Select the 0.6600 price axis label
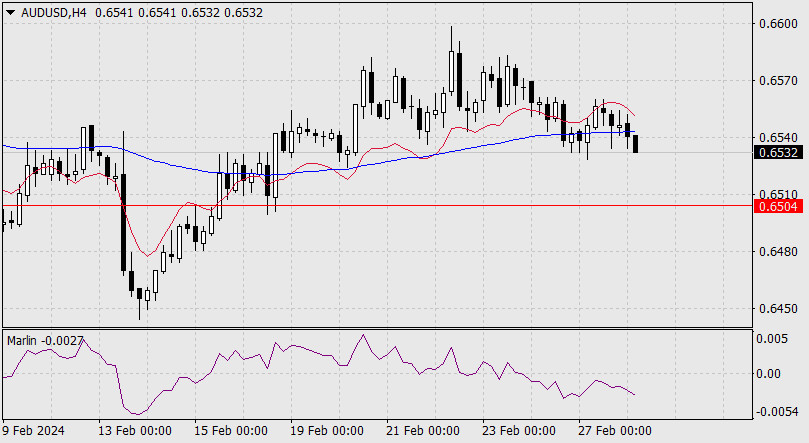 [x=778, y=24]
